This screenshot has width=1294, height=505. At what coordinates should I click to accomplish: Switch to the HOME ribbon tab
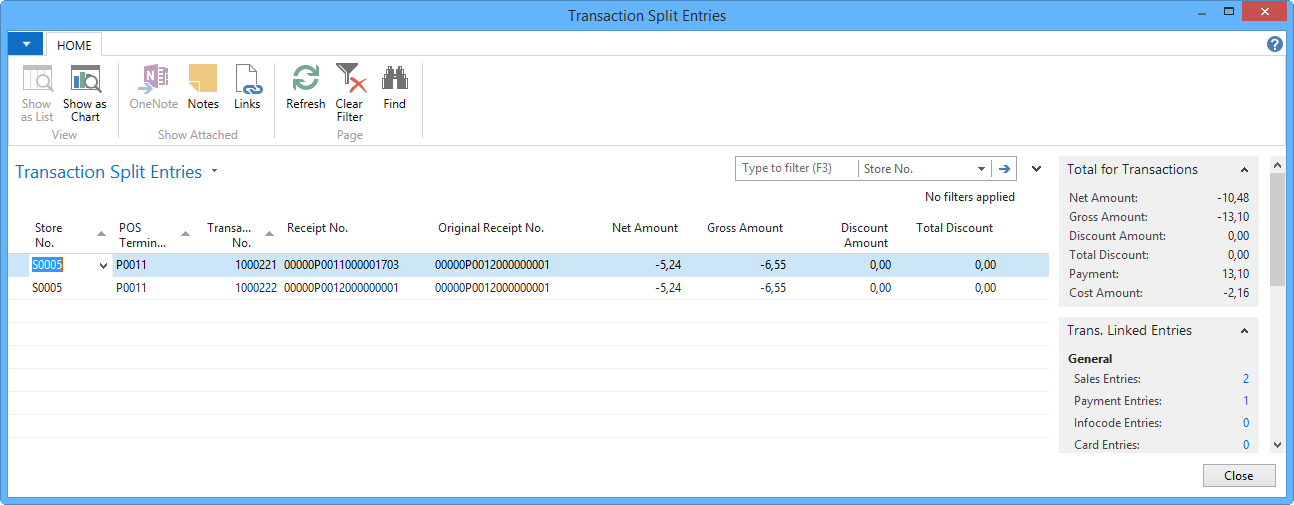click(74, 45)
